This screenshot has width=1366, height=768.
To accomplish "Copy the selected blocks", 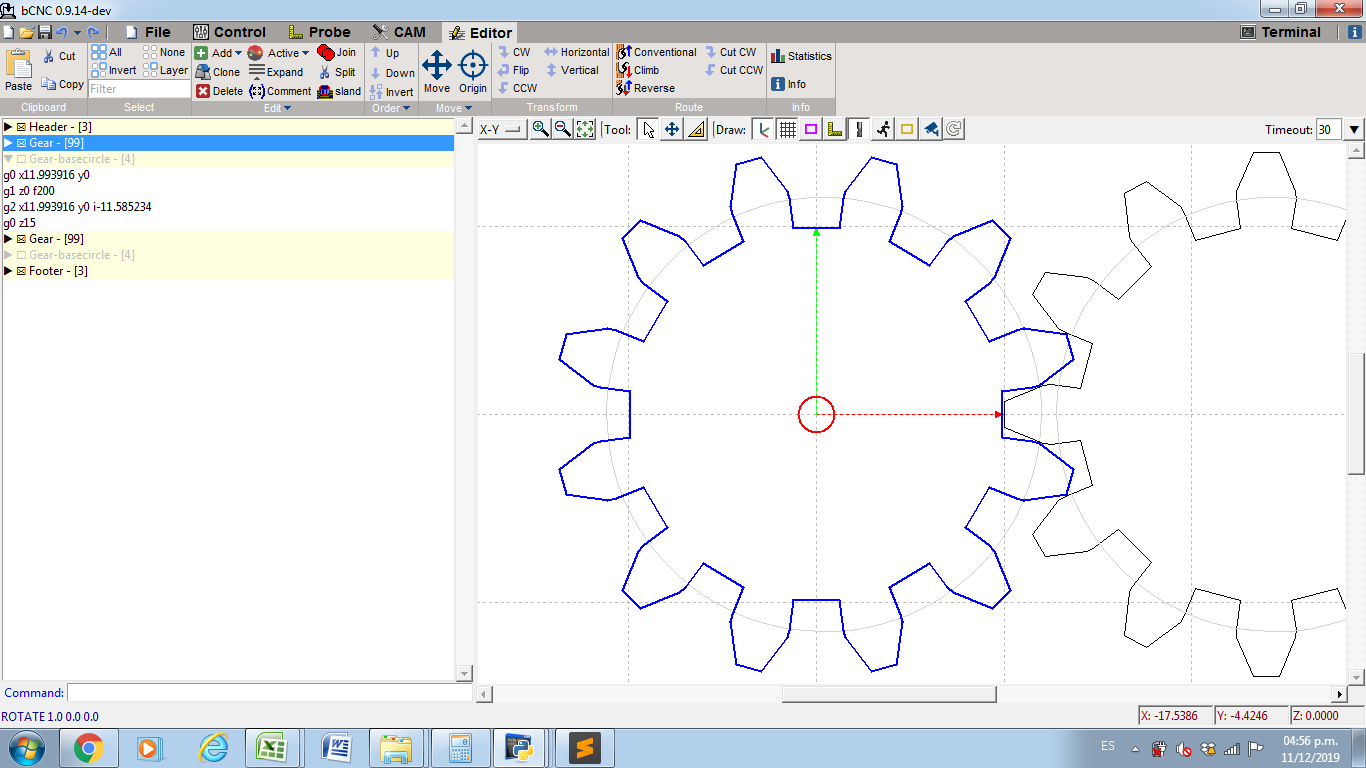I will pyautogui.click(x=62, y=84).
